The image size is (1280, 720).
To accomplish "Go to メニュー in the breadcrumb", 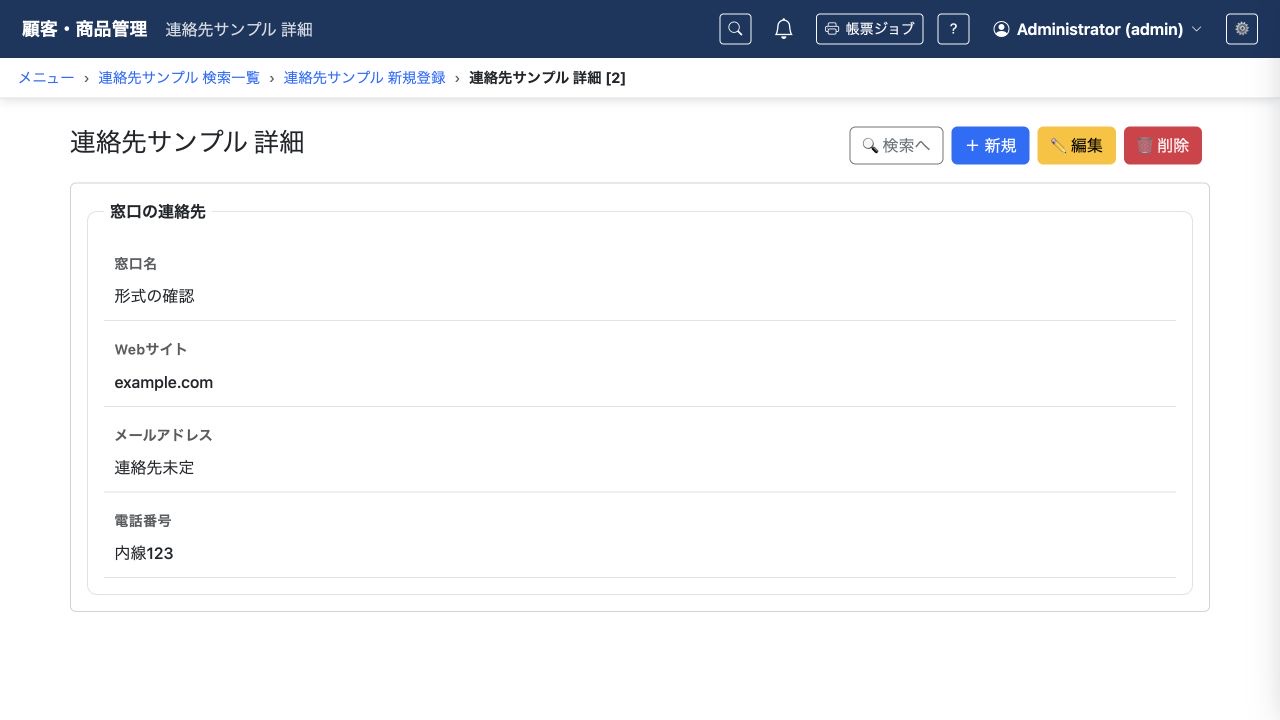I will 46,77.
